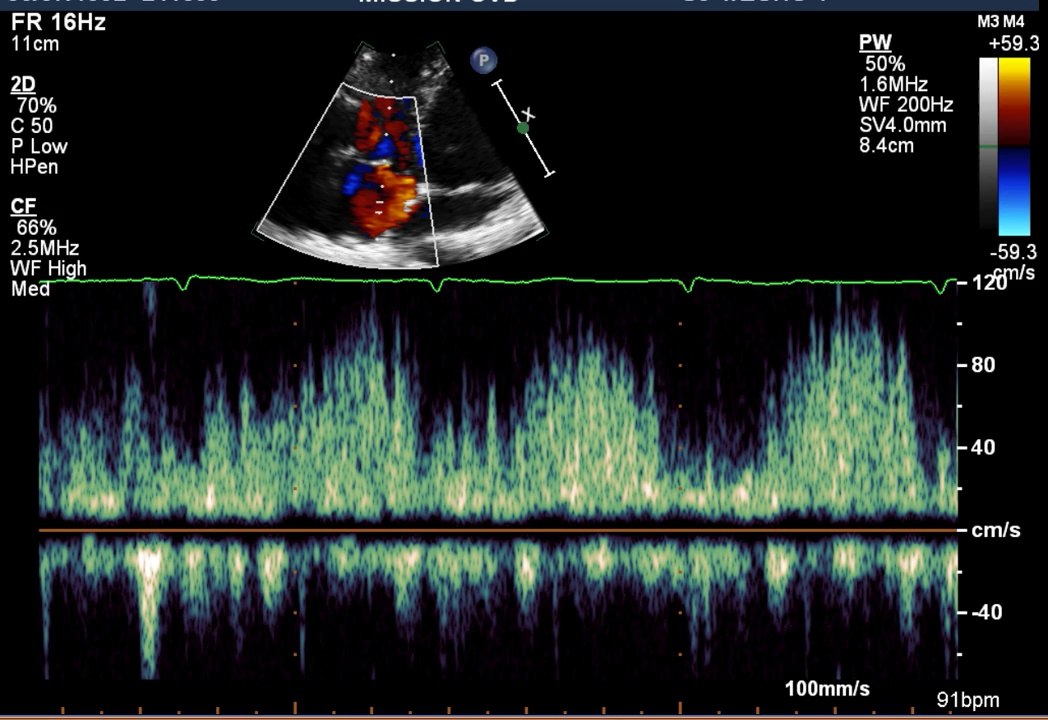The height and width of the screenshot is (720, 1048).
Task: Click the "SV4.0mm" sample volume size
Action: pos(902,125)
